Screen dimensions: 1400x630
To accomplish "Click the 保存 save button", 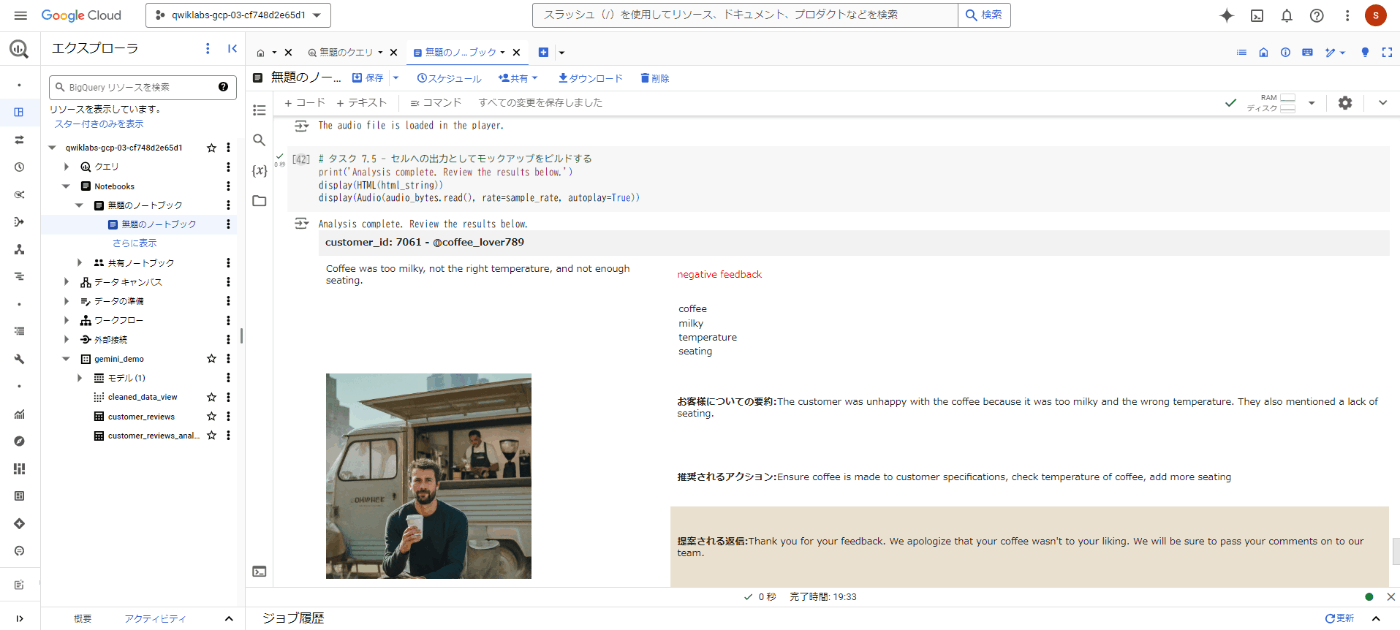I will [368, 78].
